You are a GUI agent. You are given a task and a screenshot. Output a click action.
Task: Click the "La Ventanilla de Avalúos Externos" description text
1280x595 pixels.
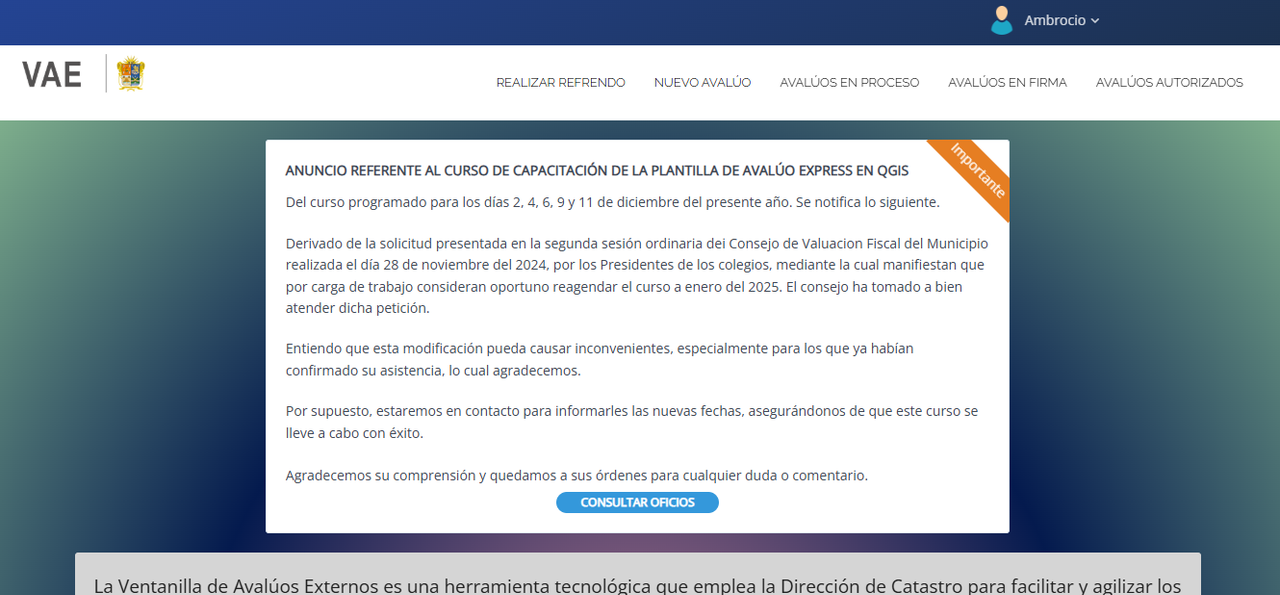tap(638, 585)
